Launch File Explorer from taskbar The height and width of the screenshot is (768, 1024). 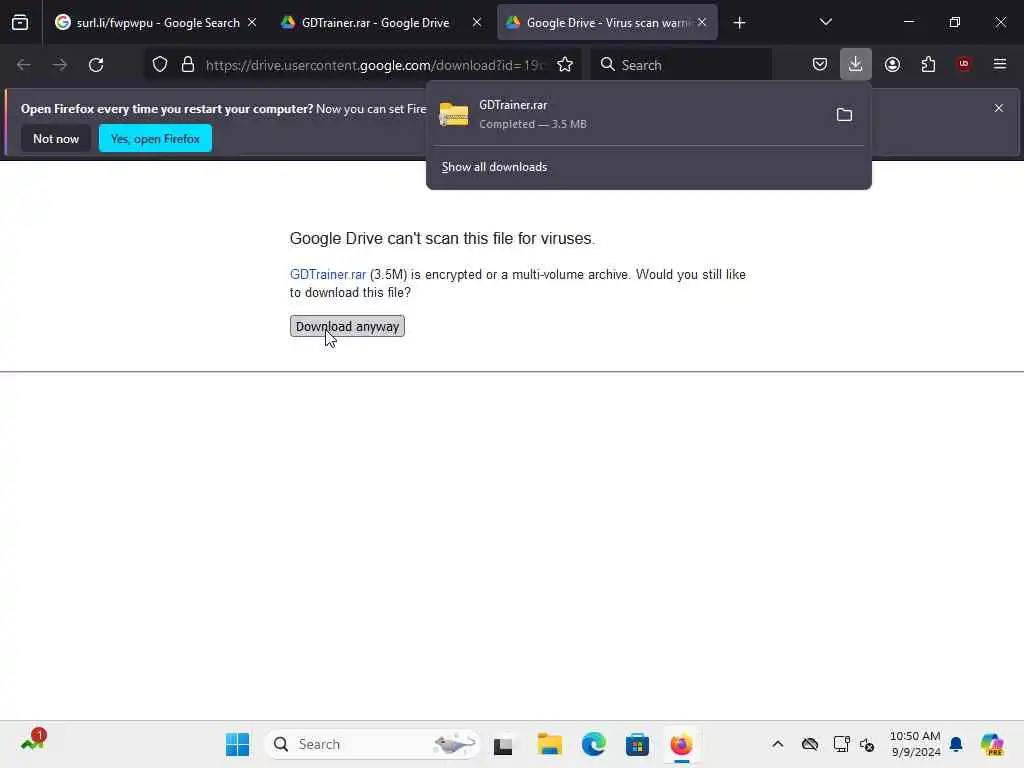[x=549, y=744]
